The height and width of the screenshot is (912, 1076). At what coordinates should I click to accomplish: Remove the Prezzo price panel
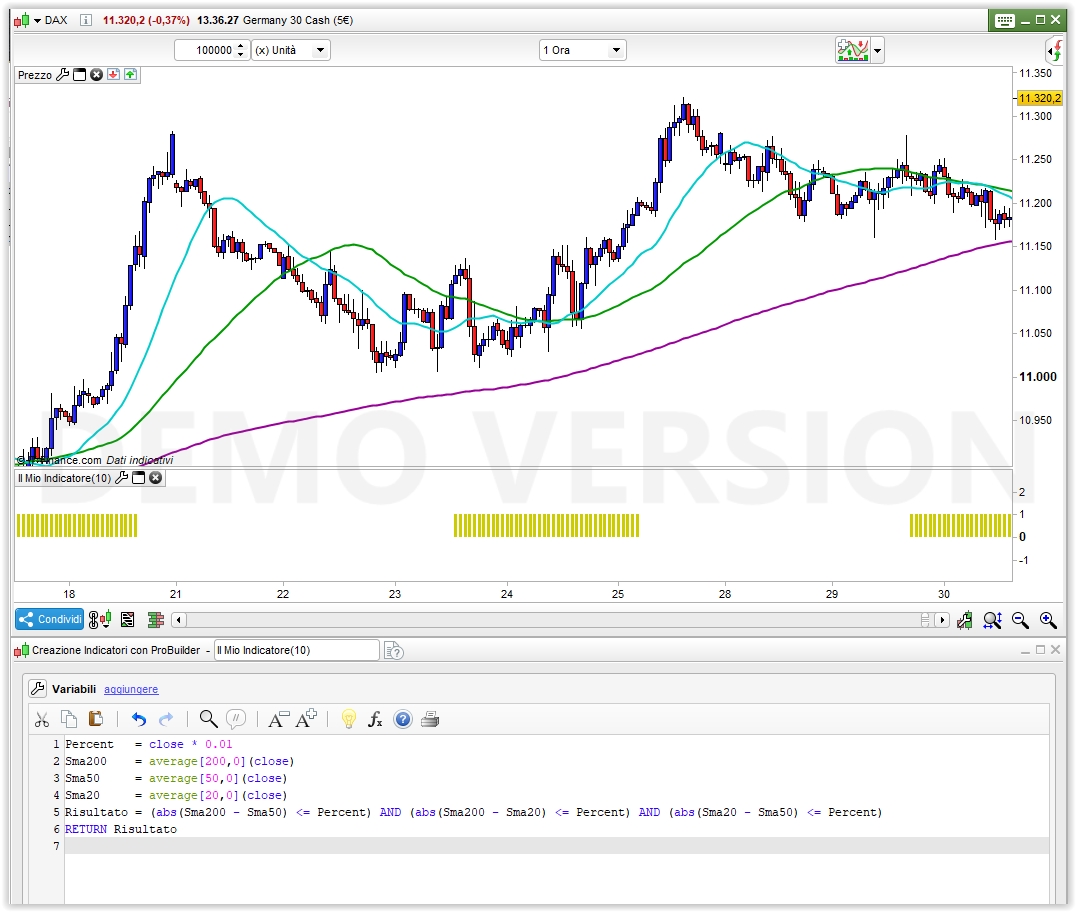pyautogui.click(x=97, y=75)
